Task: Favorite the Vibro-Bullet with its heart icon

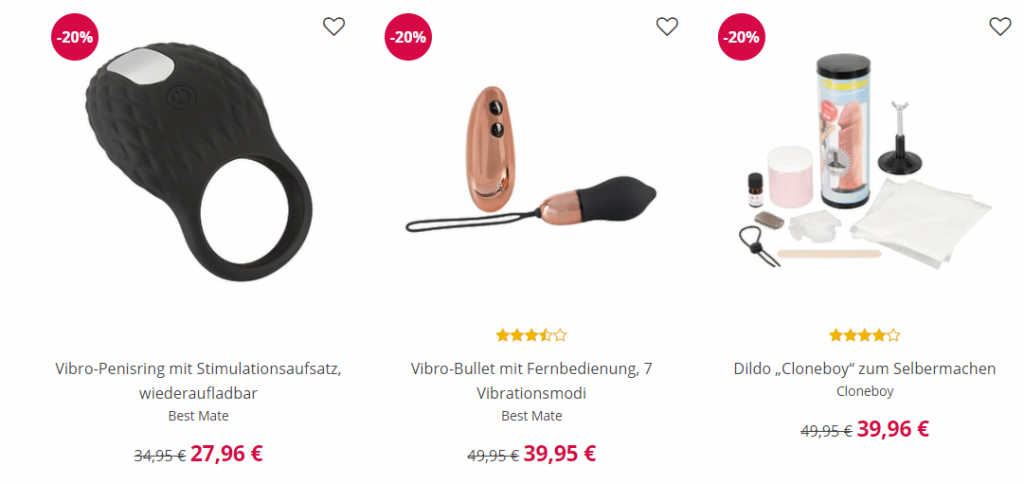Action: [x=667, y=26]
